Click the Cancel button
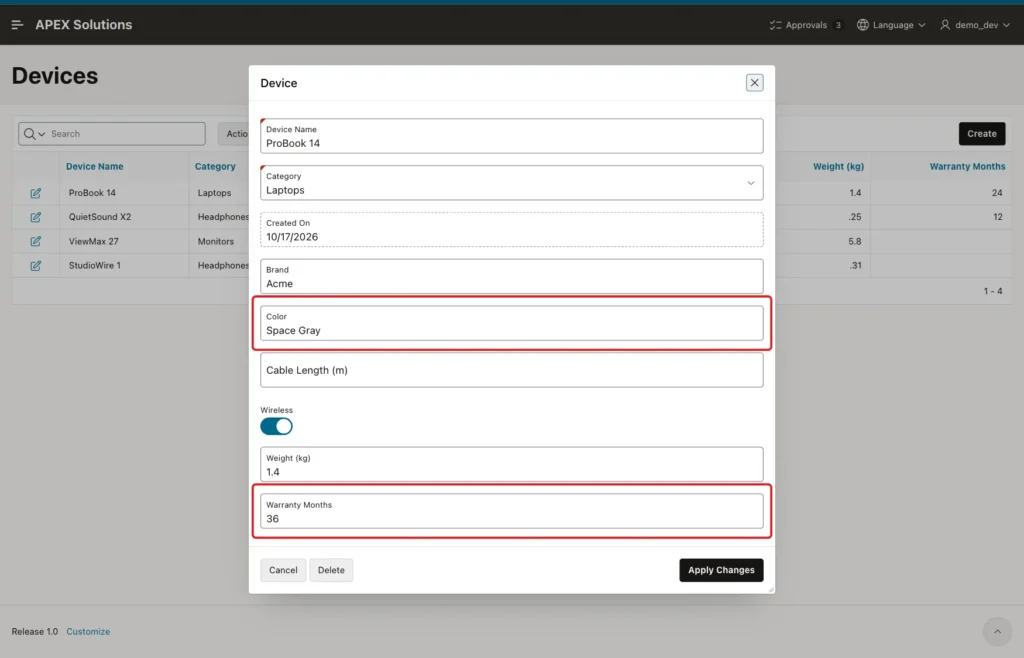Screen dimensions: 1024x658 [283, 570]
